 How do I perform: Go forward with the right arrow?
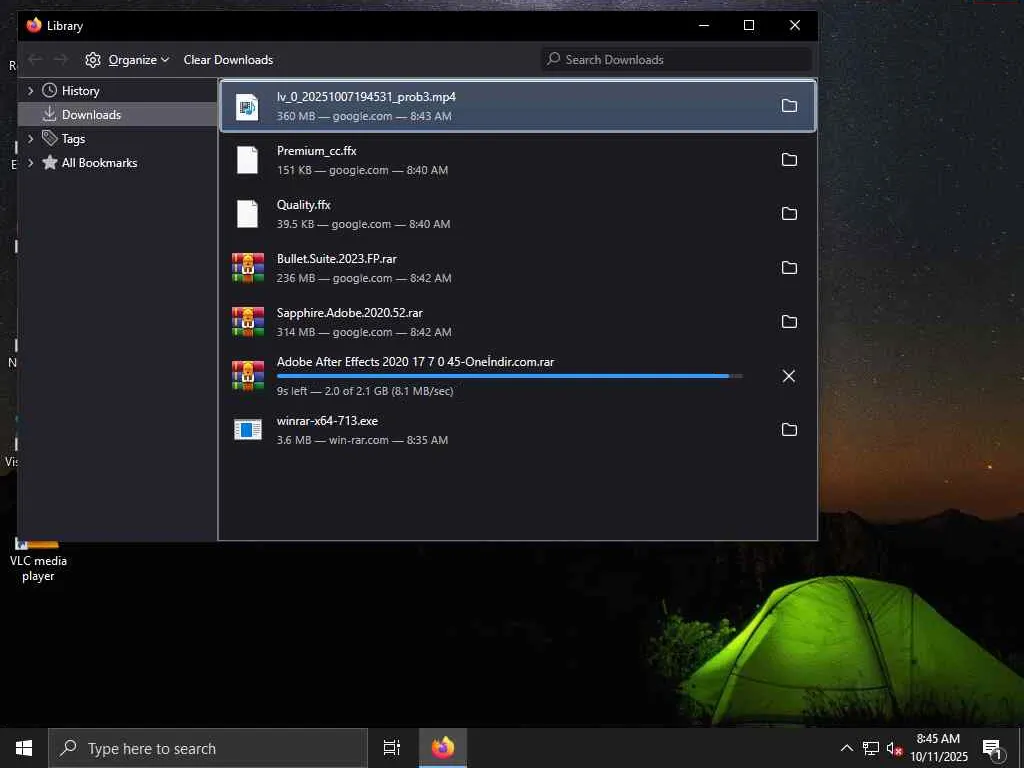61,60
